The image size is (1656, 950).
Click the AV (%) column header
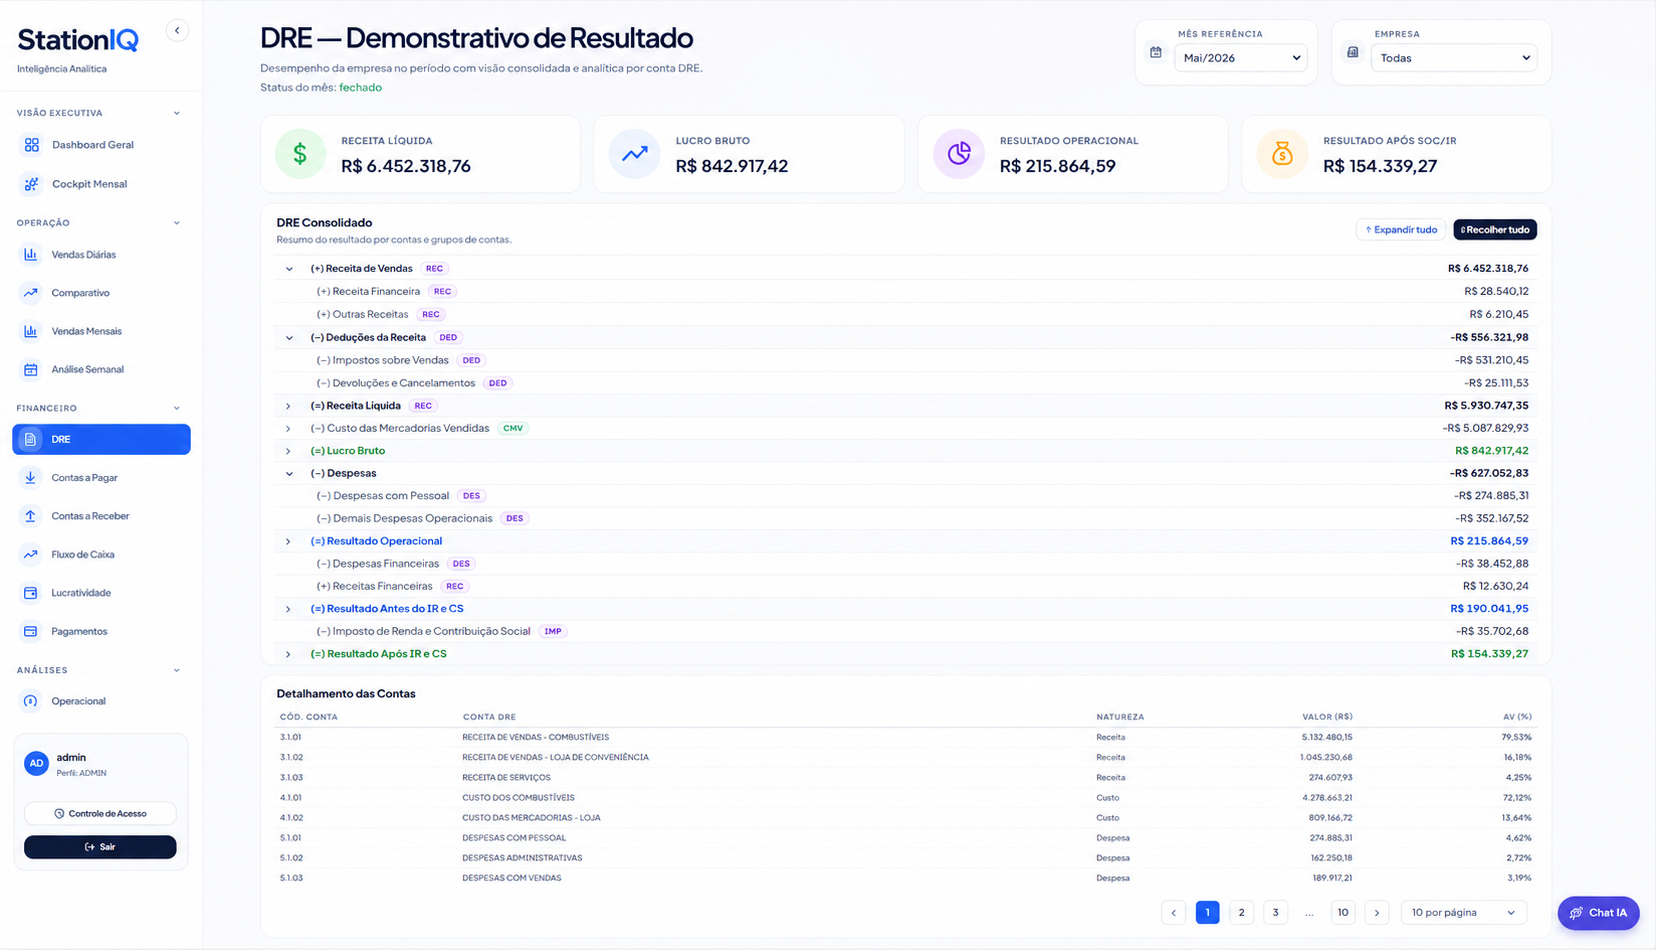pyautogui.click(x=1517, y=717)
